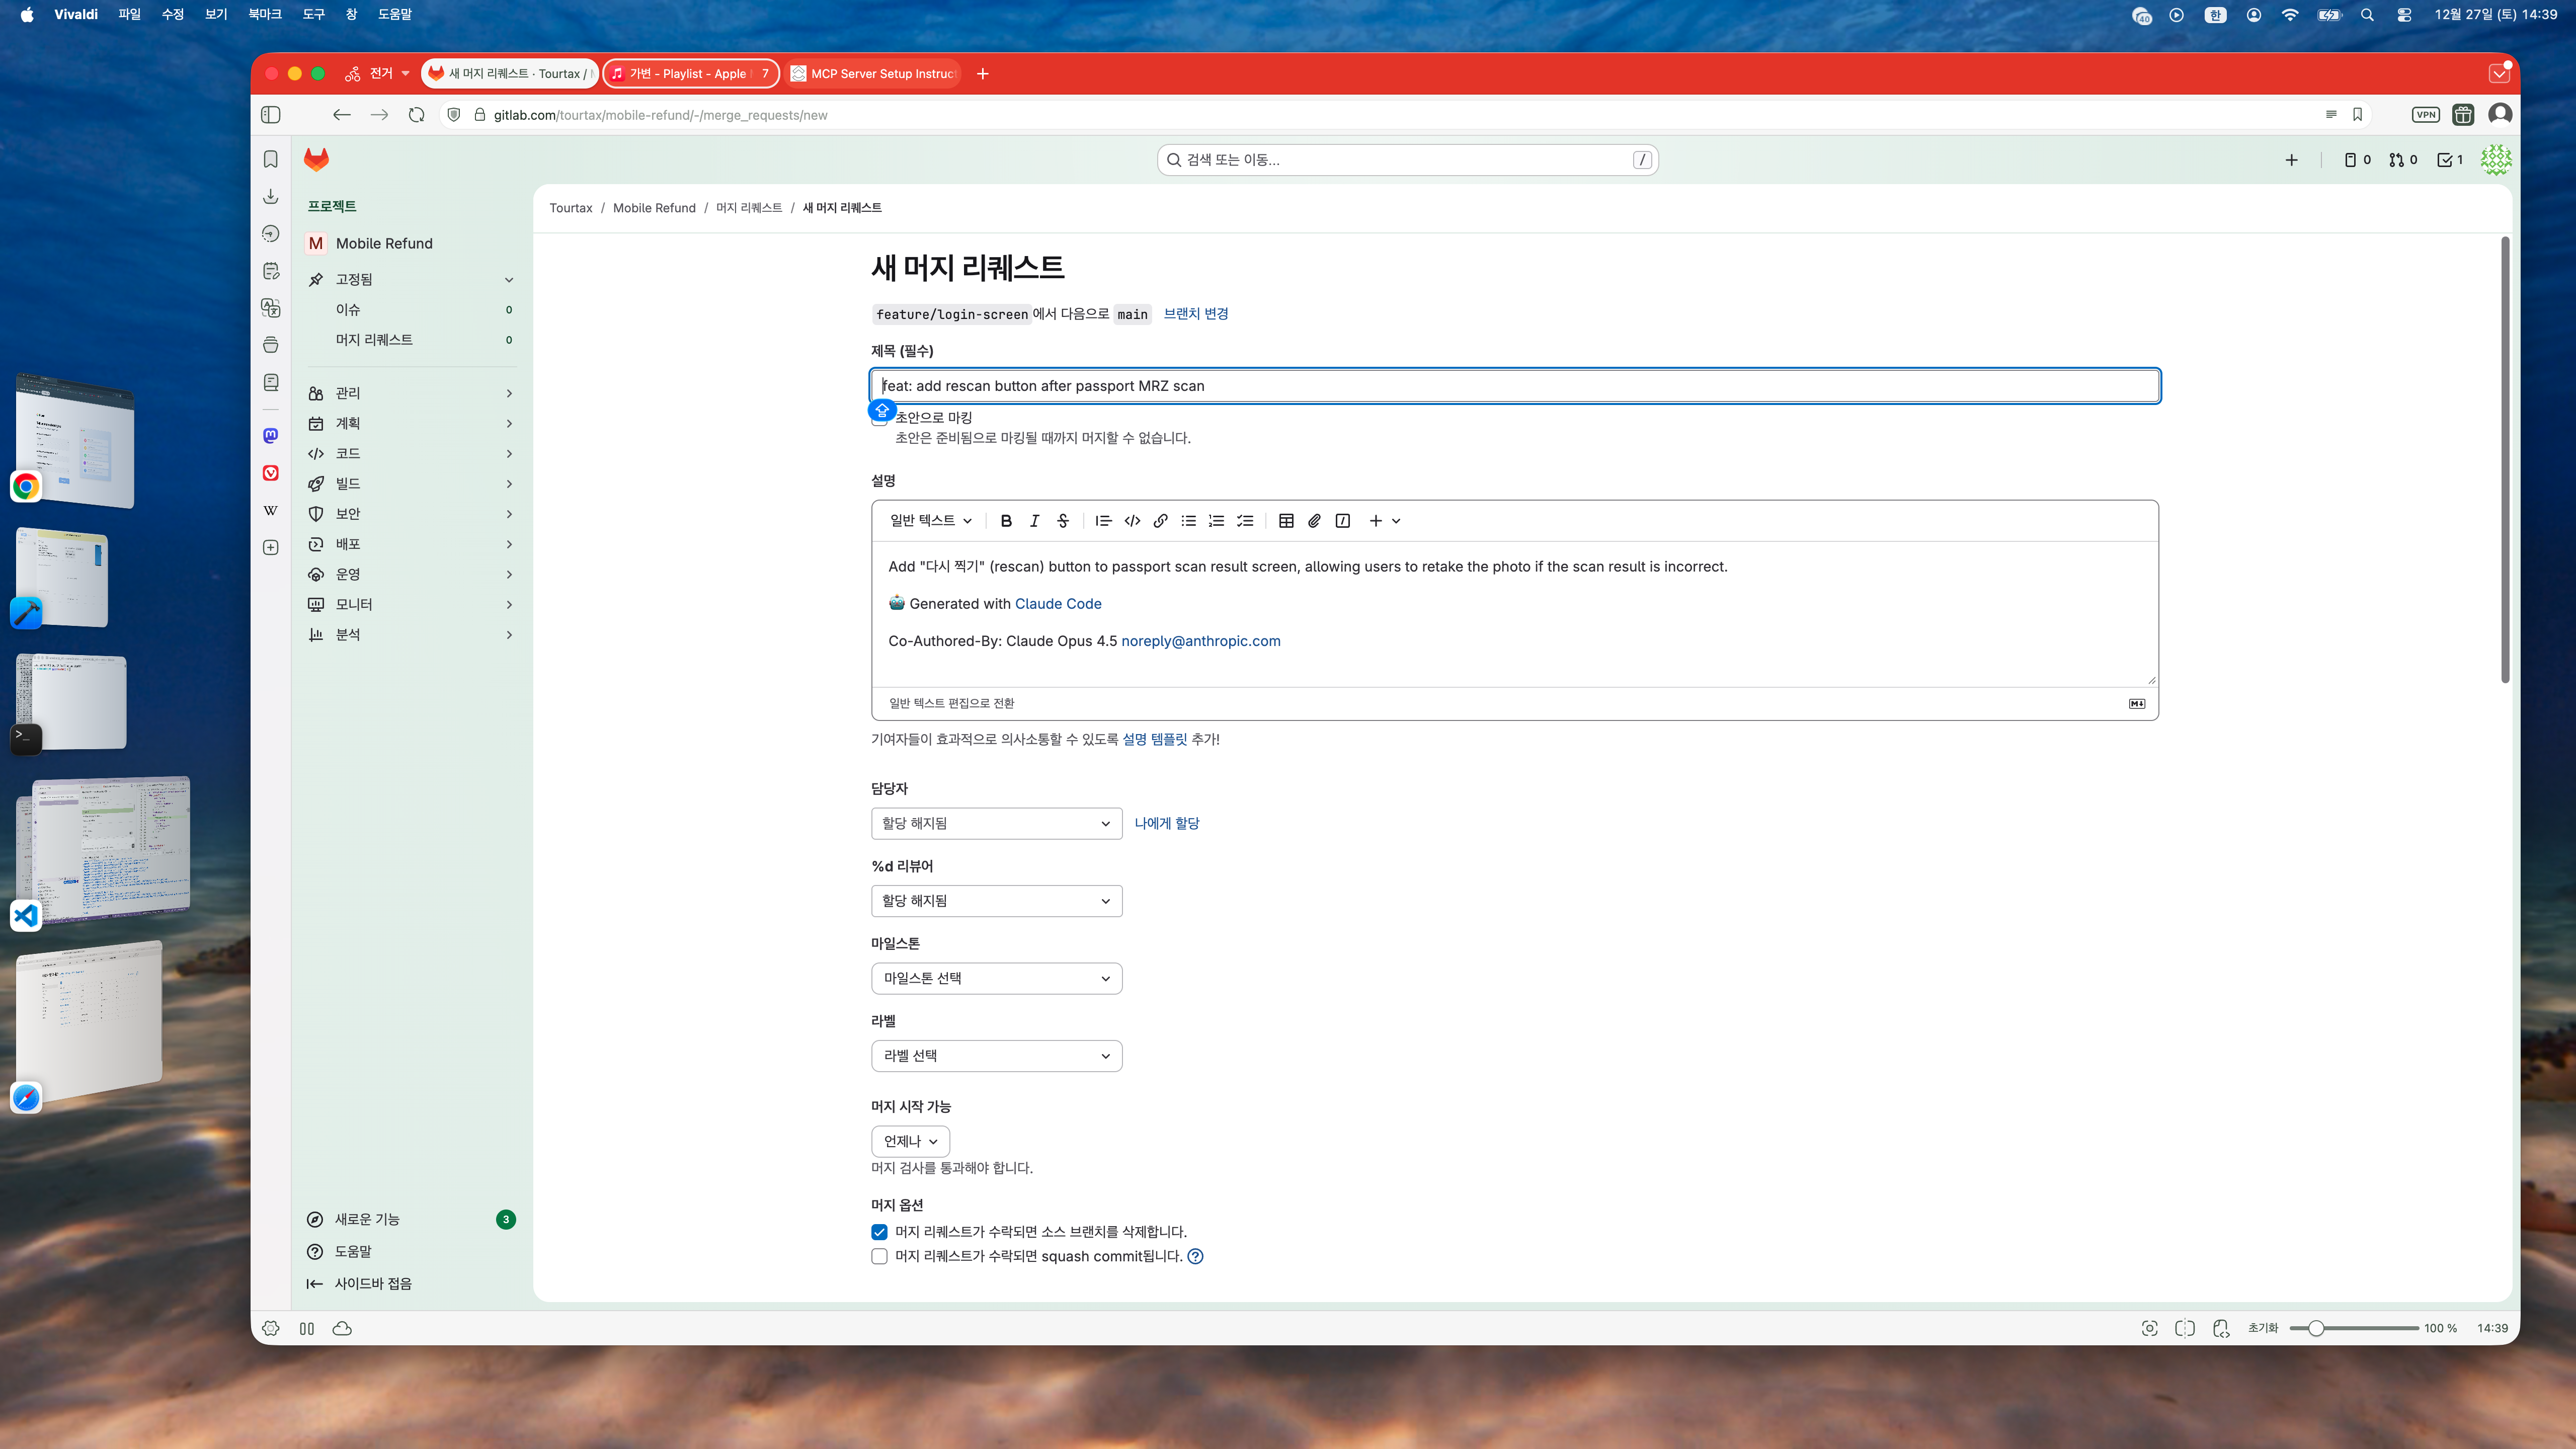
Task: Click the GitLab search or go-to field
Action: tap(1407, 160)
